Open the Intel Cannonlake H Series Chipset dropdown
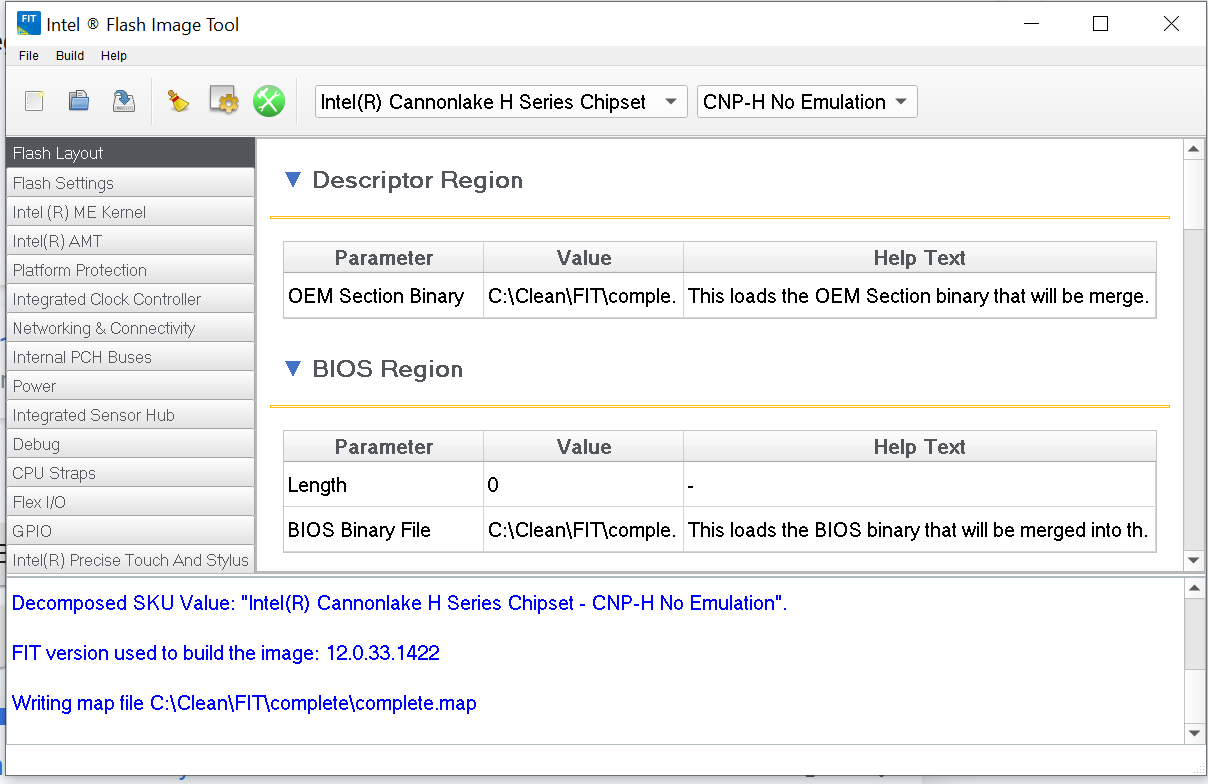The image size is (1208, 784). coord(501,102)
